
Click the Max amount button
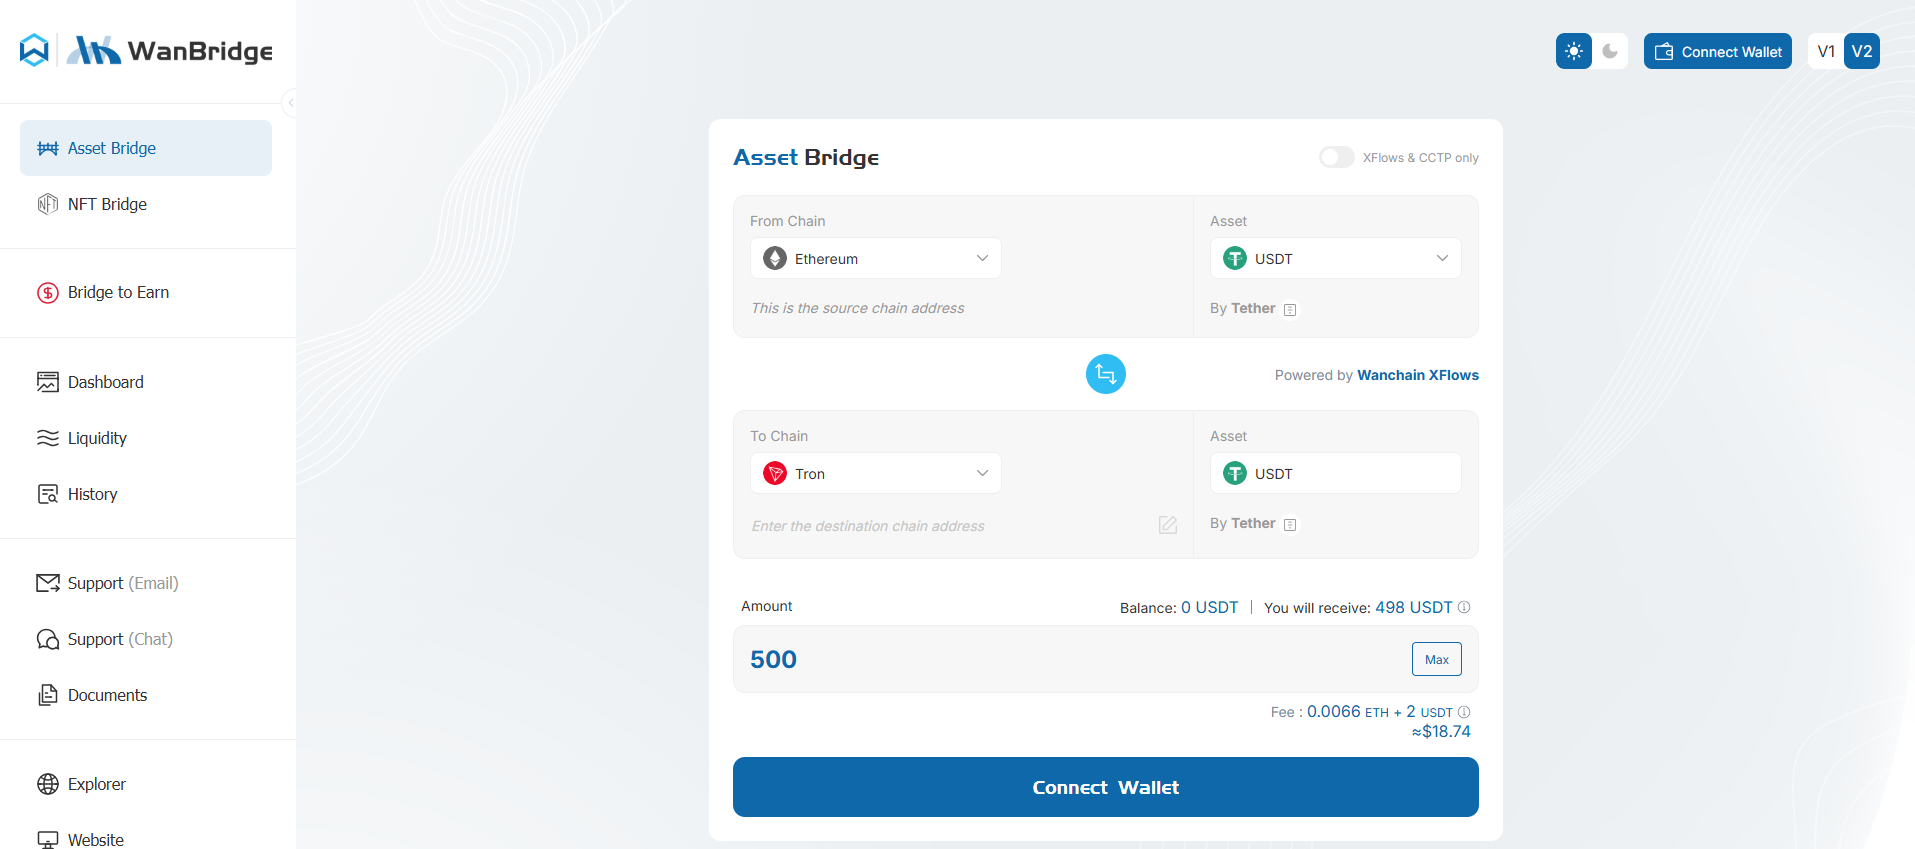pos(1437,659)
